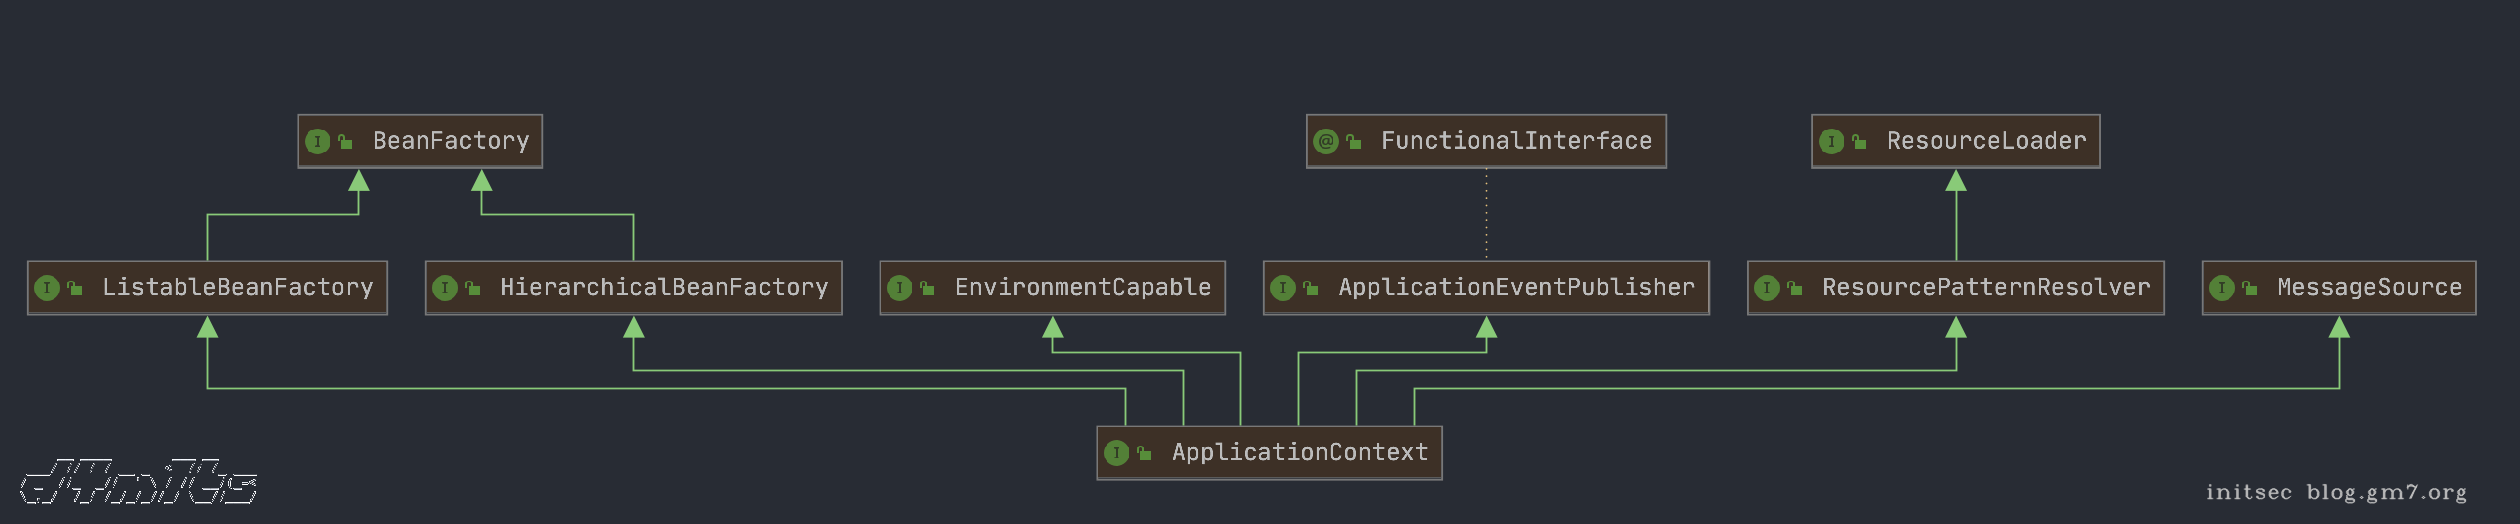The height and width of the screenshot is (524, 2520).
Task: Click the interface icon on ResourceLoader node
Action: pos(1831,142)
